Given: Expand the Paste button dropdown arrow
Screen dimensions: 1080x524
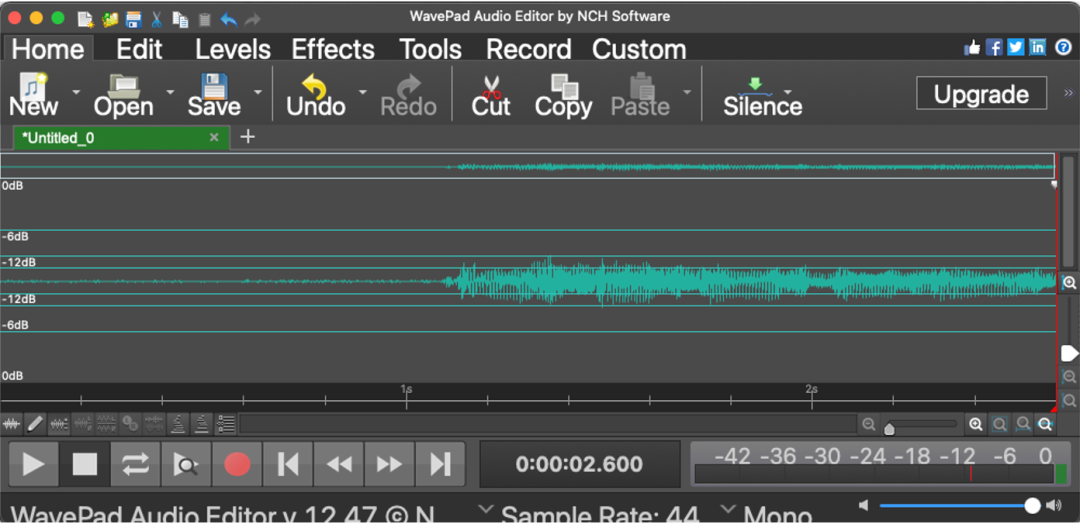Looking at the screenshot, I should coord(687,91).
